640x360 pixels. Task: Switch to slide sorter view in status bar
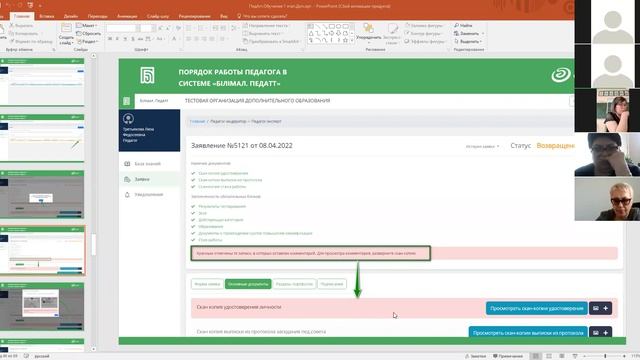[549, 356]
